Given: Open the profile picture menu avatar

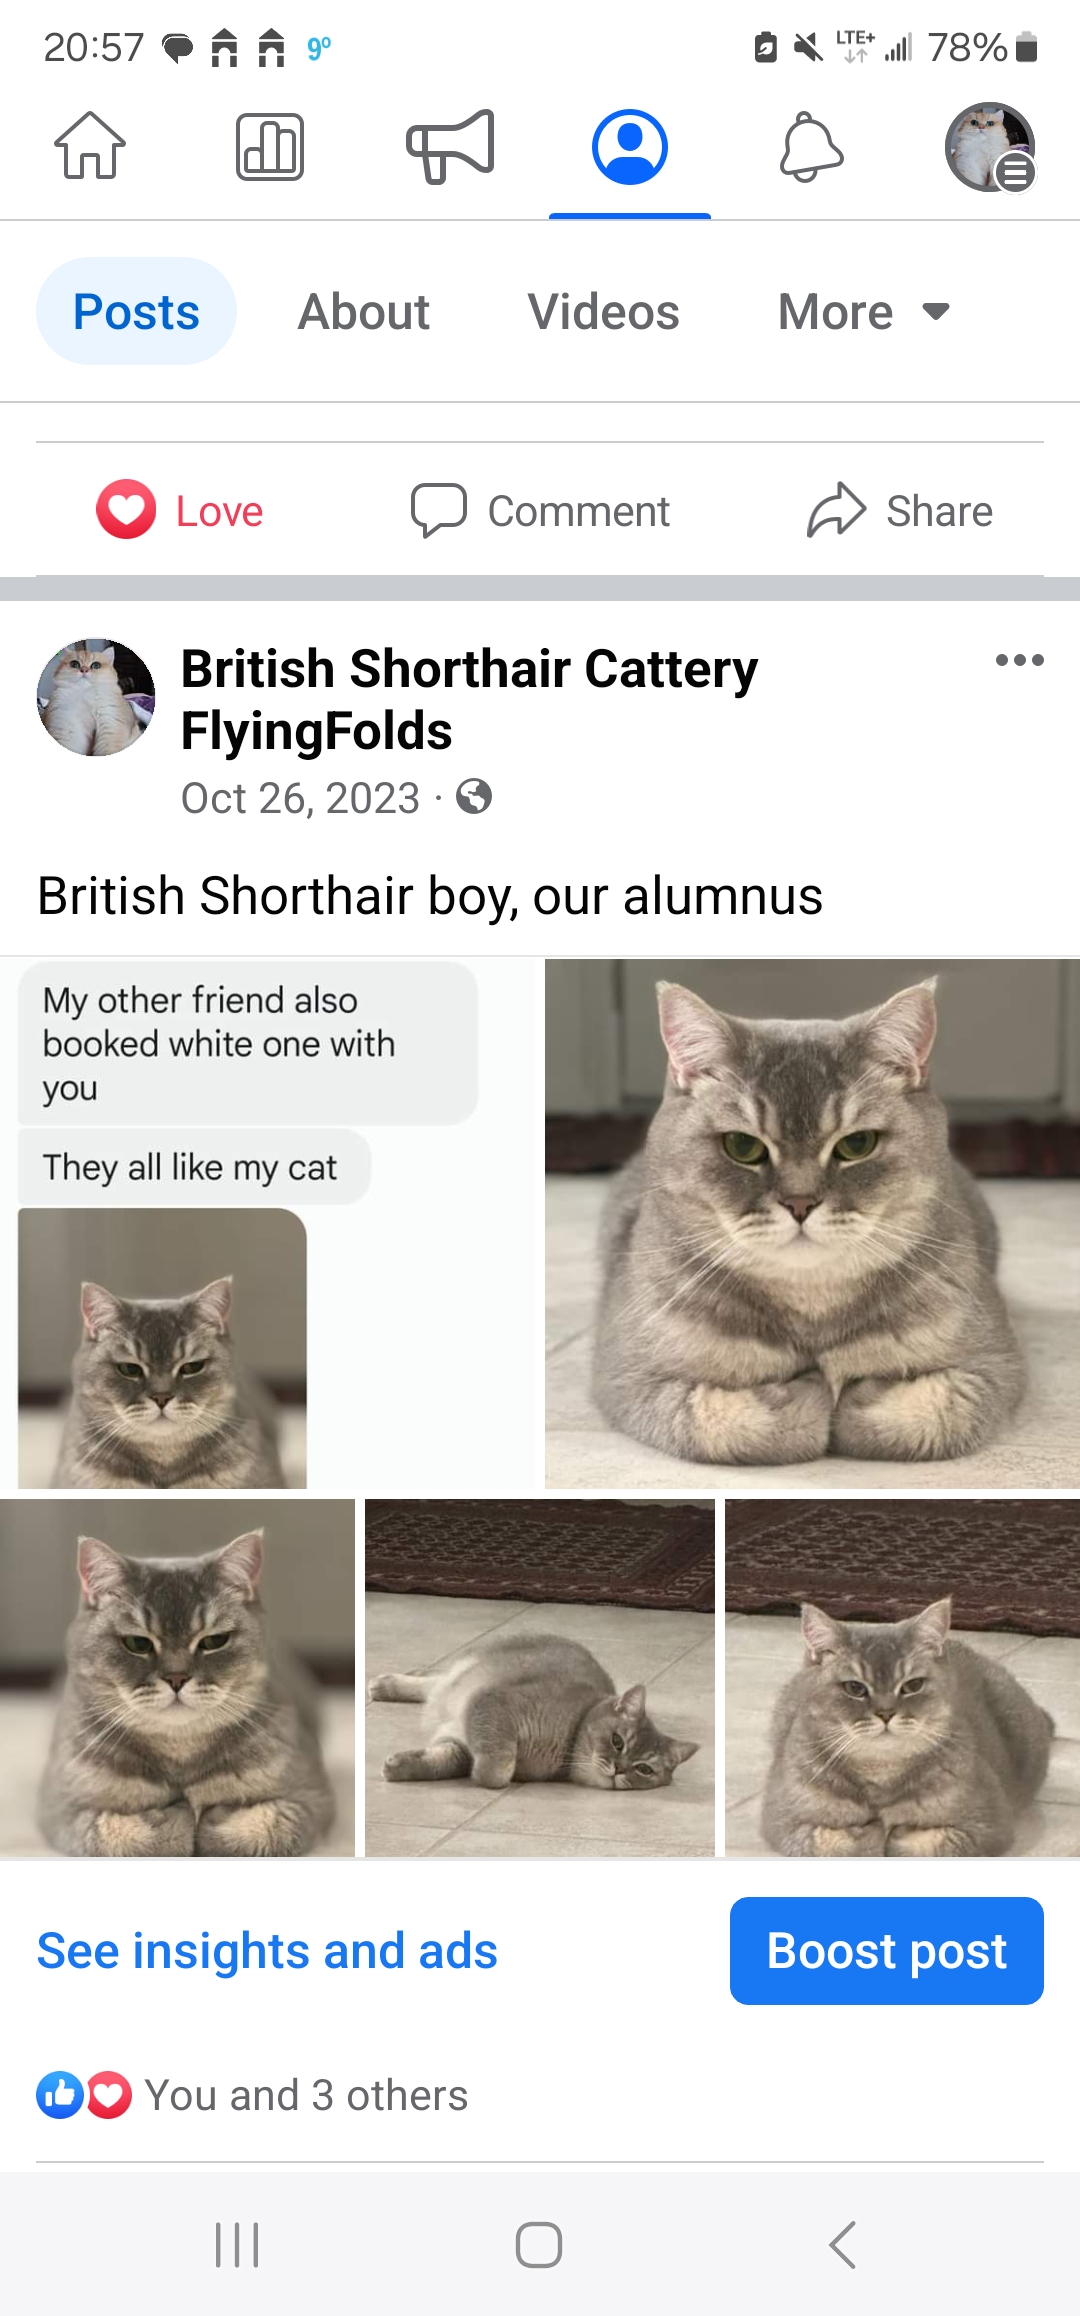Looking at the screenshot, I should [x=990, y=147].
